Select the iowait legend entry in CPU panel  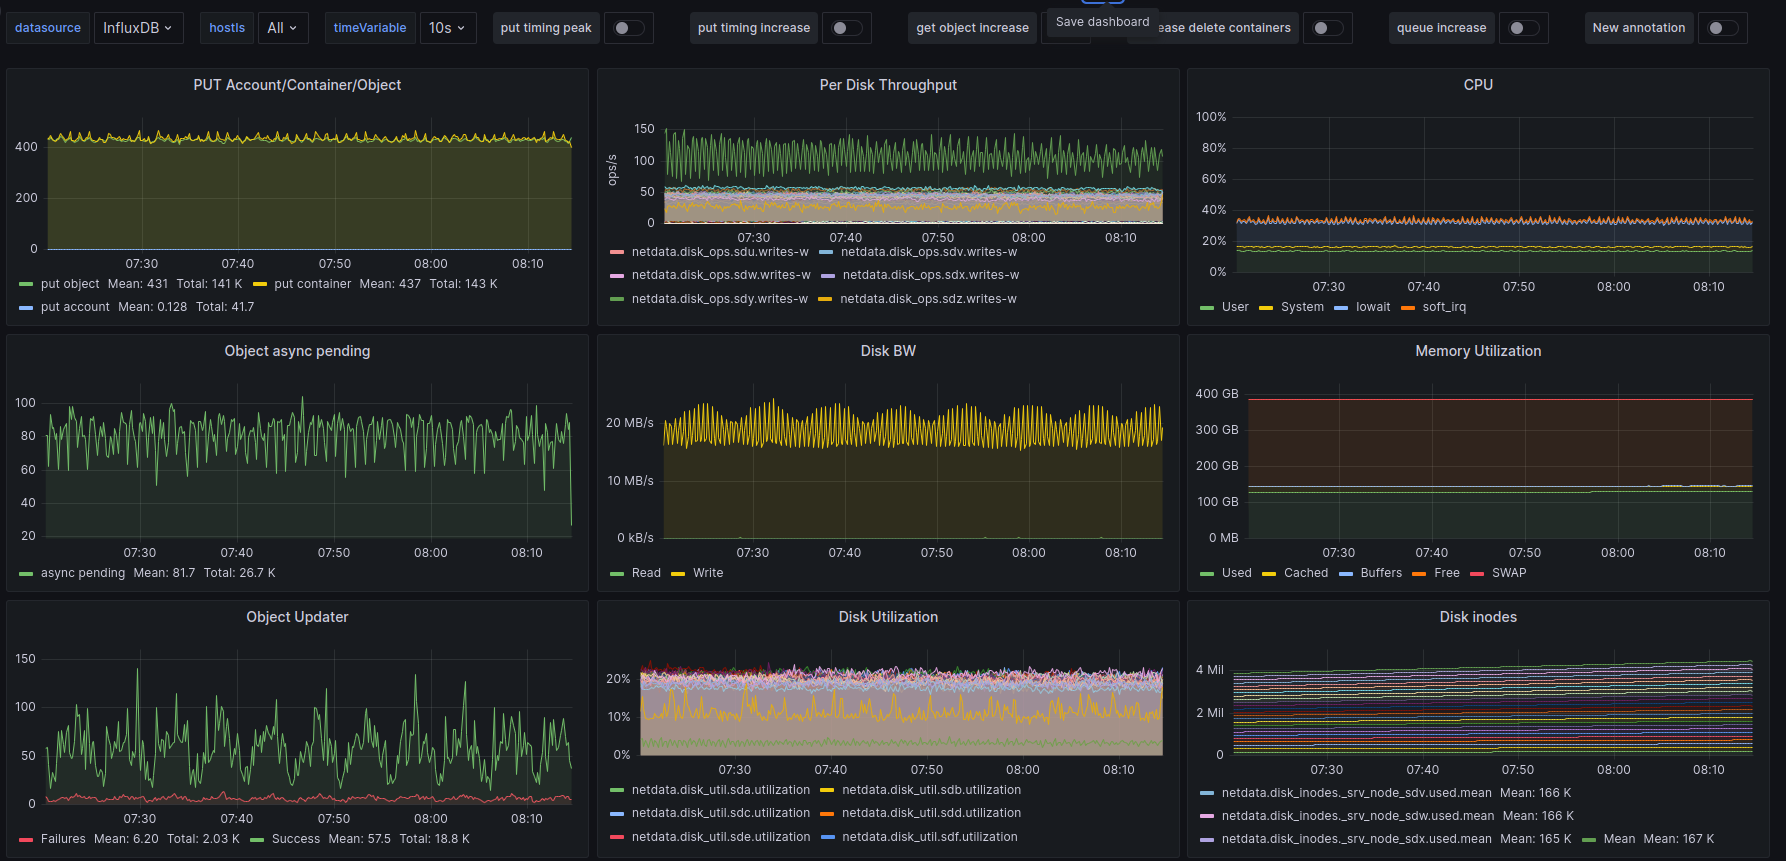pyautogui.click(x=1372, y=307)
